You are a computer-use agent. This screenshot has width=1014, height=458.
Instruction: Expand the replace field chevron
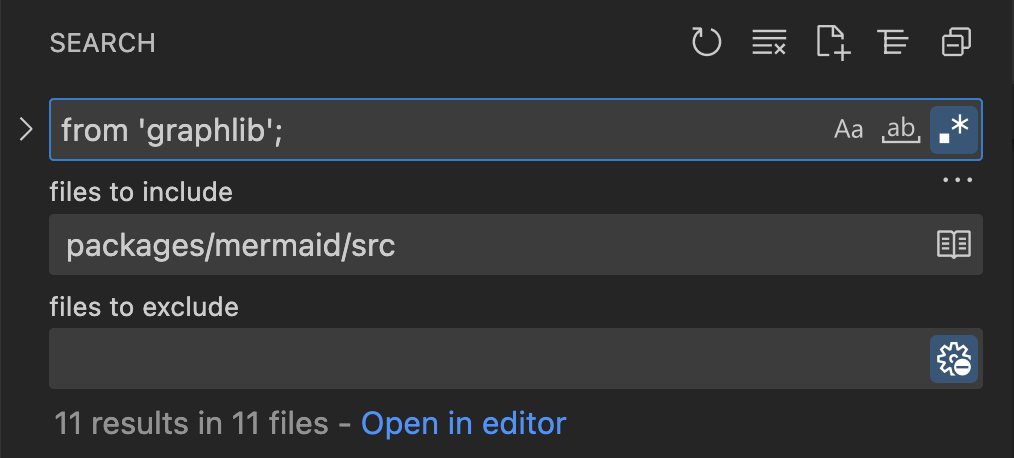(26, 129)
